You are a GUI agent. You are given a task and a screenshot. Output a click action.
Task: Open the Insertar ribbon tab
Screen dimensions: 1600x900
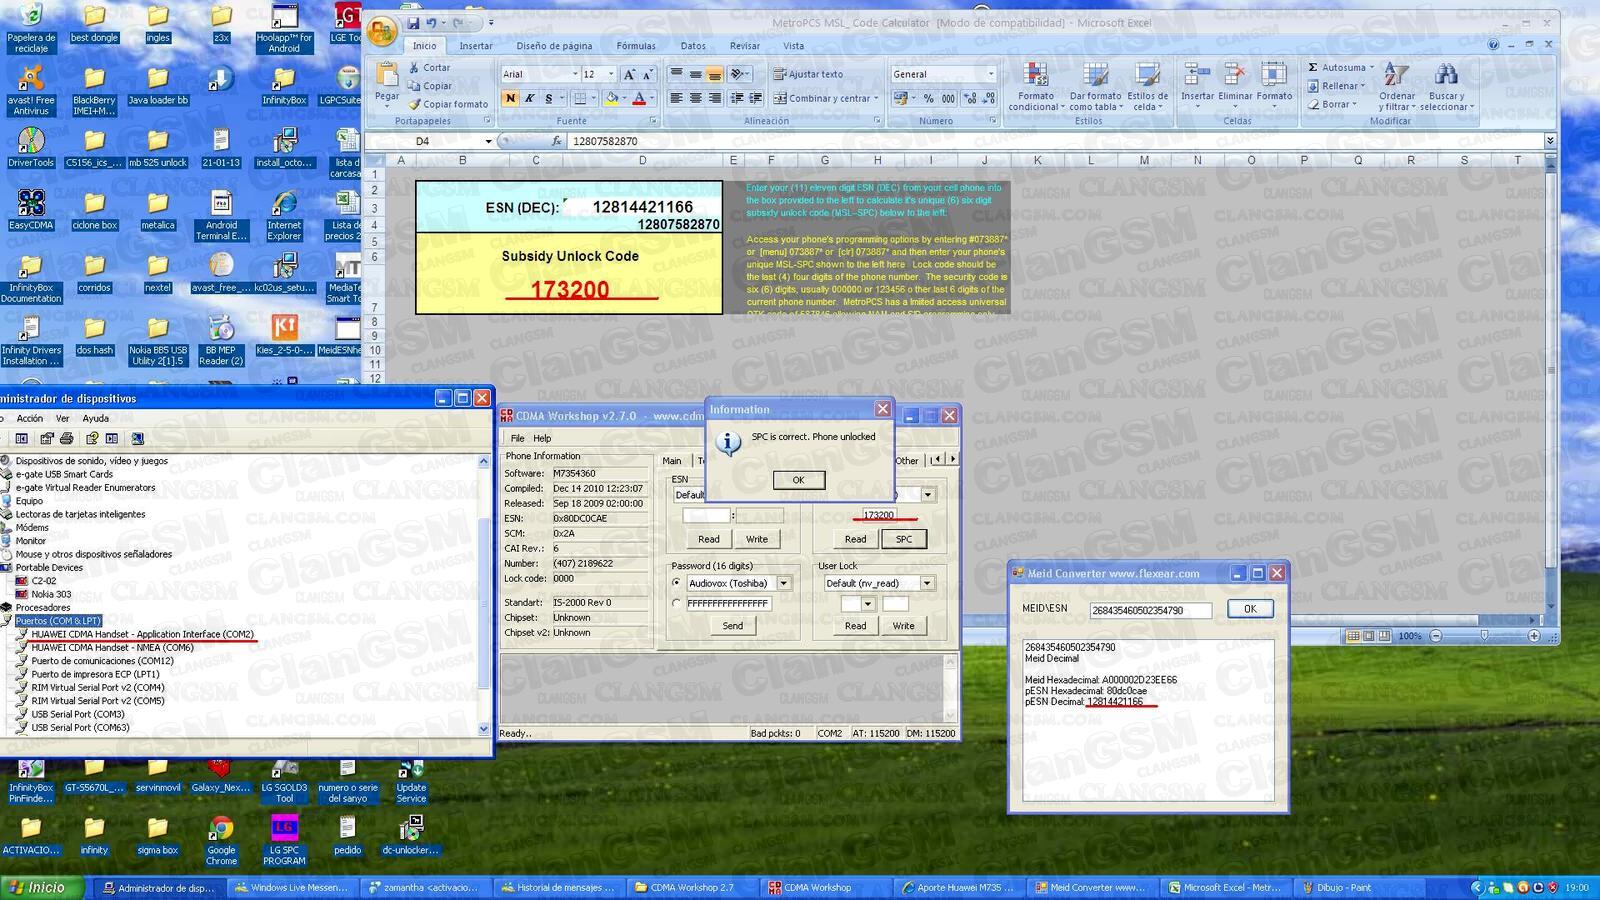tap(476, 46)
